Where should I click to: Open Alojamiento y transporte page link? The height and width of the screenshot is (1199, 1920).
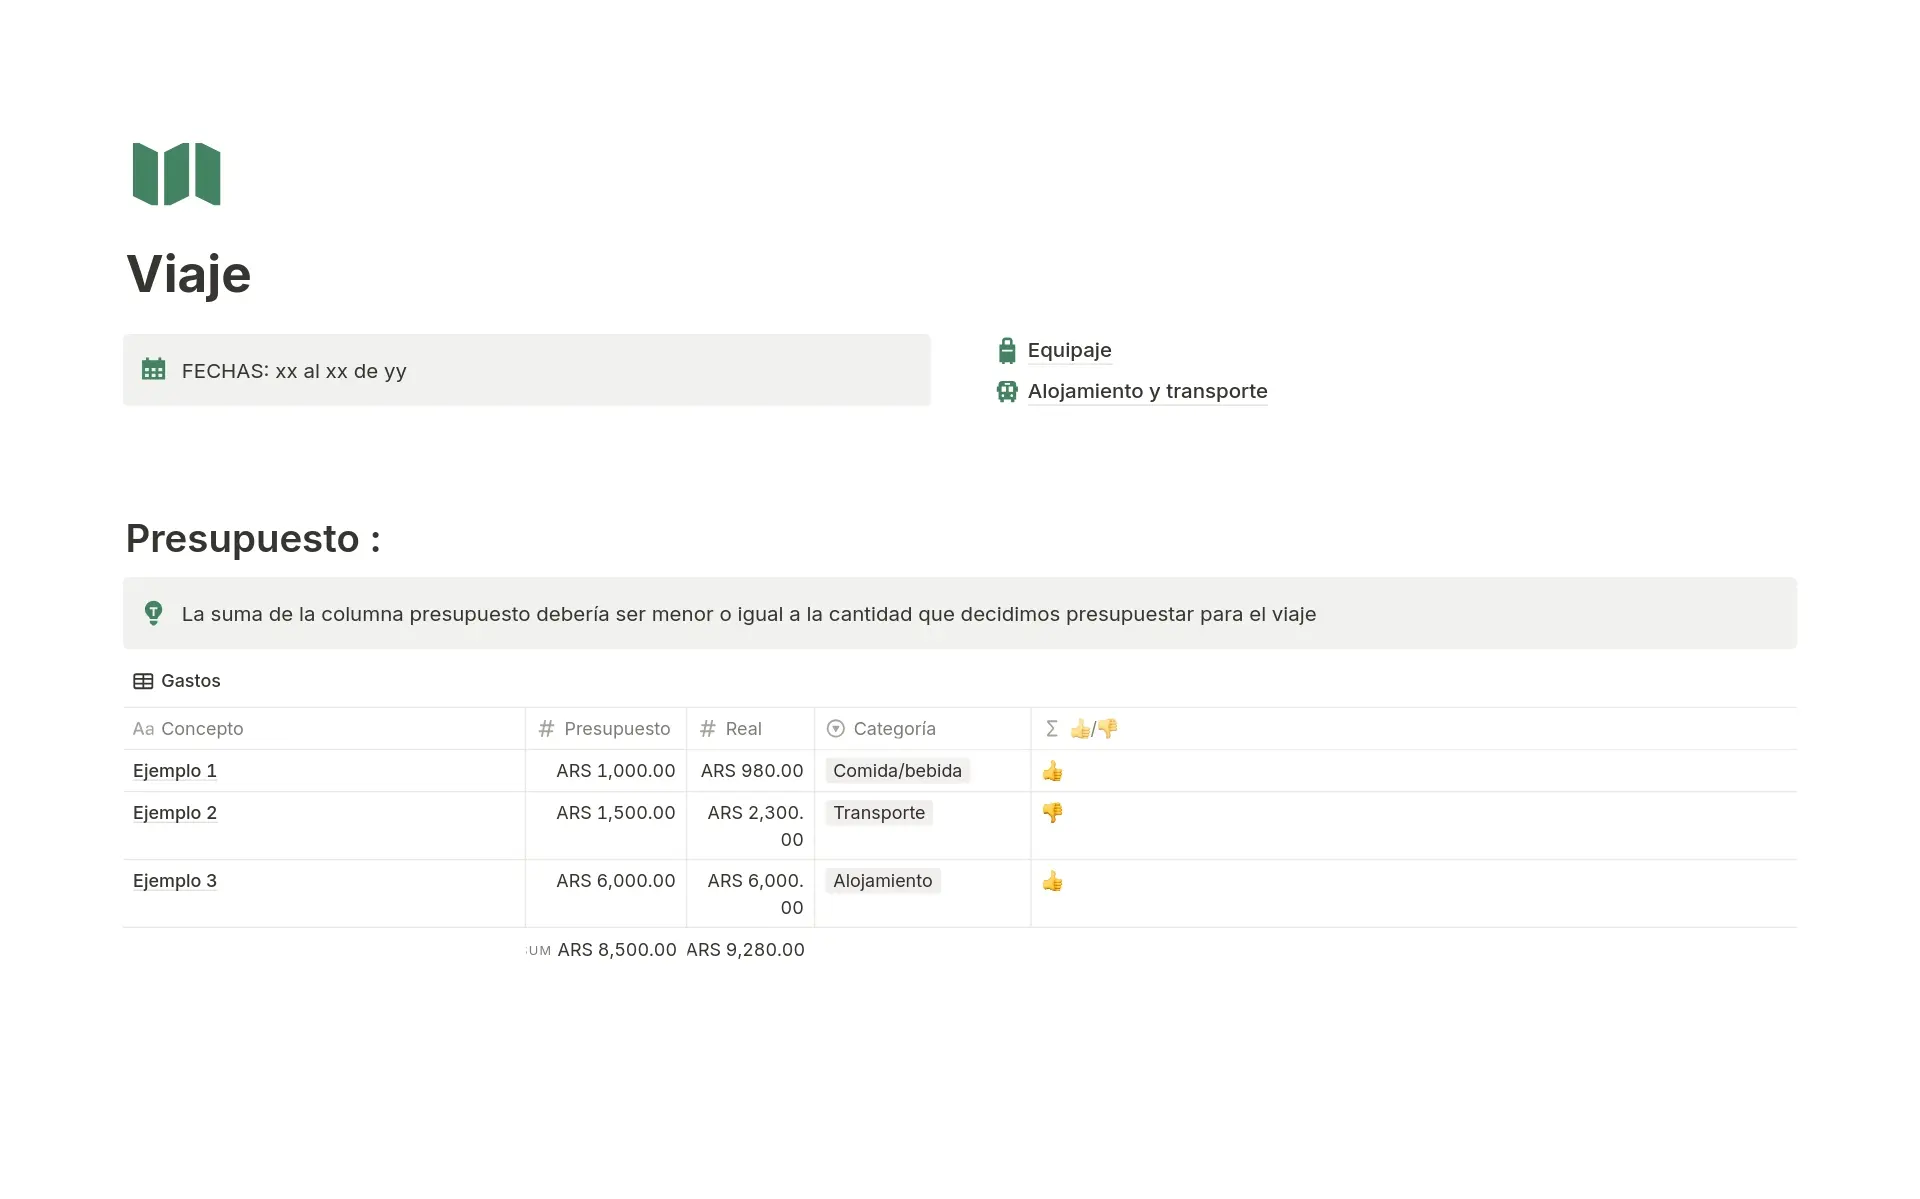click(x=1147, y=391)
